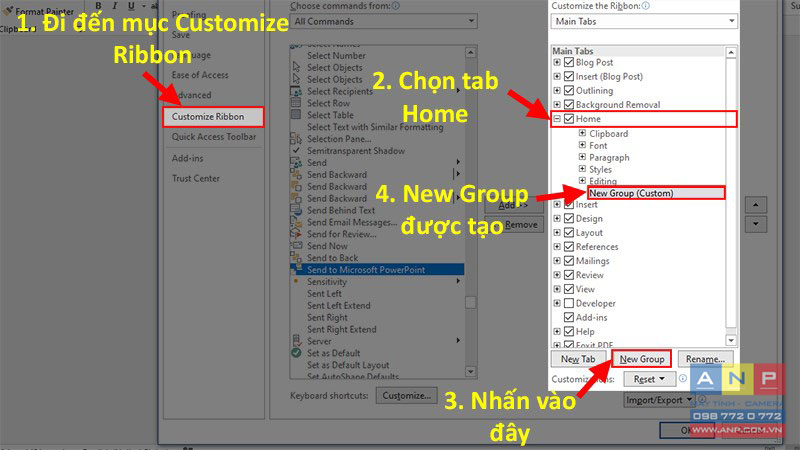Expand the Review tab node
This screenshot has height=450, width=800.
click(557, 275)
